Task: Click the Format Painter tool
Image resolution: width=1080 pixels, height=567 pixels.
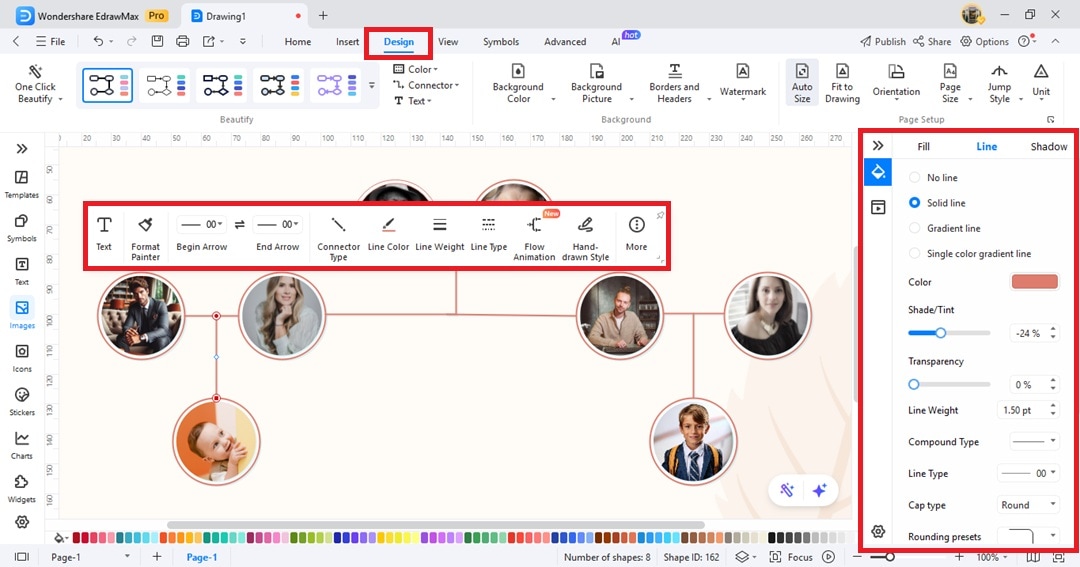Action: (145, 237)
